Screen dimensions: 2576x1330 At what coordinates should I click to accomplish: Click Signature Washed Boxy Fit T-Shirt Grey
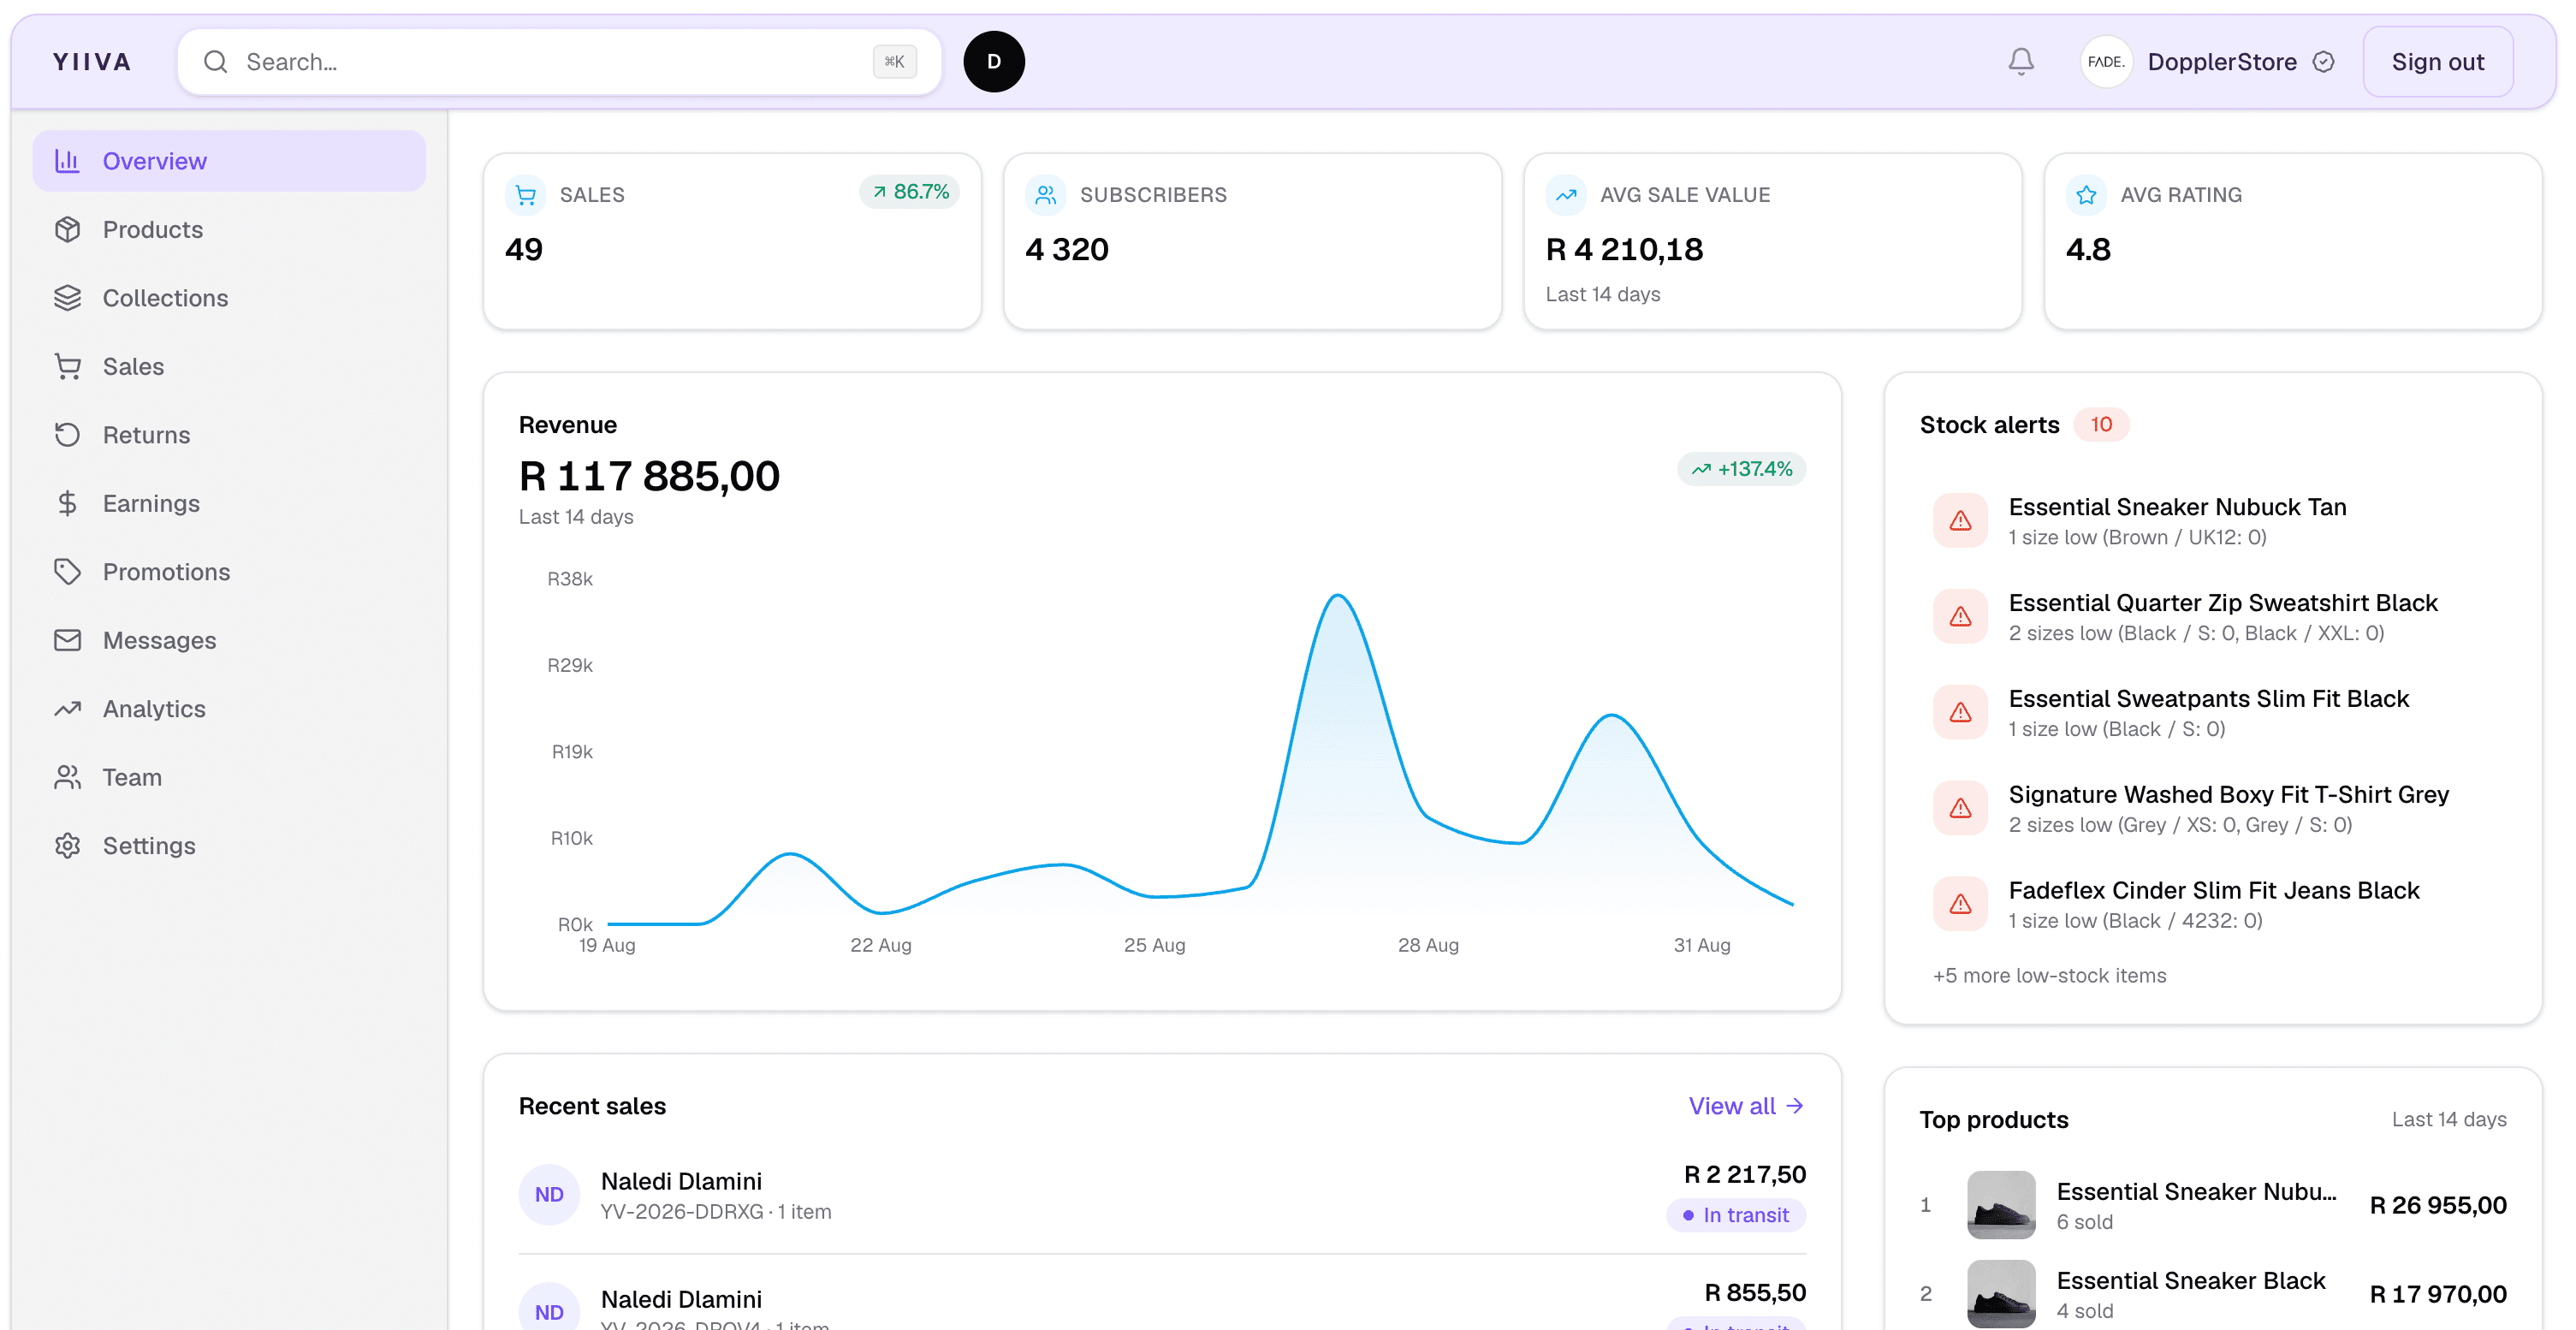[2228, 795]
